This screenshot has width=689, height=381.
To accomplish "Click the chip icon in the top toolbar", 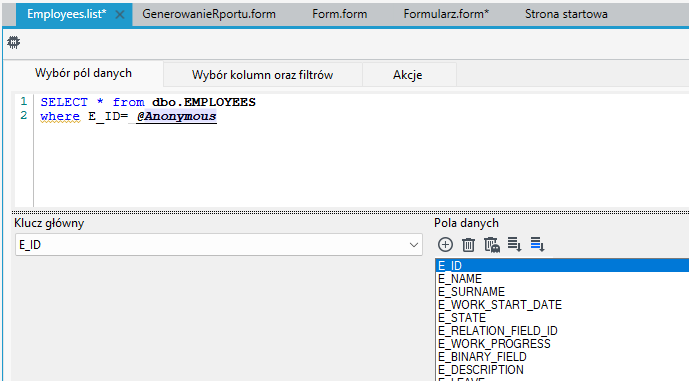I will pyautogui.click(x=14, y=42).
